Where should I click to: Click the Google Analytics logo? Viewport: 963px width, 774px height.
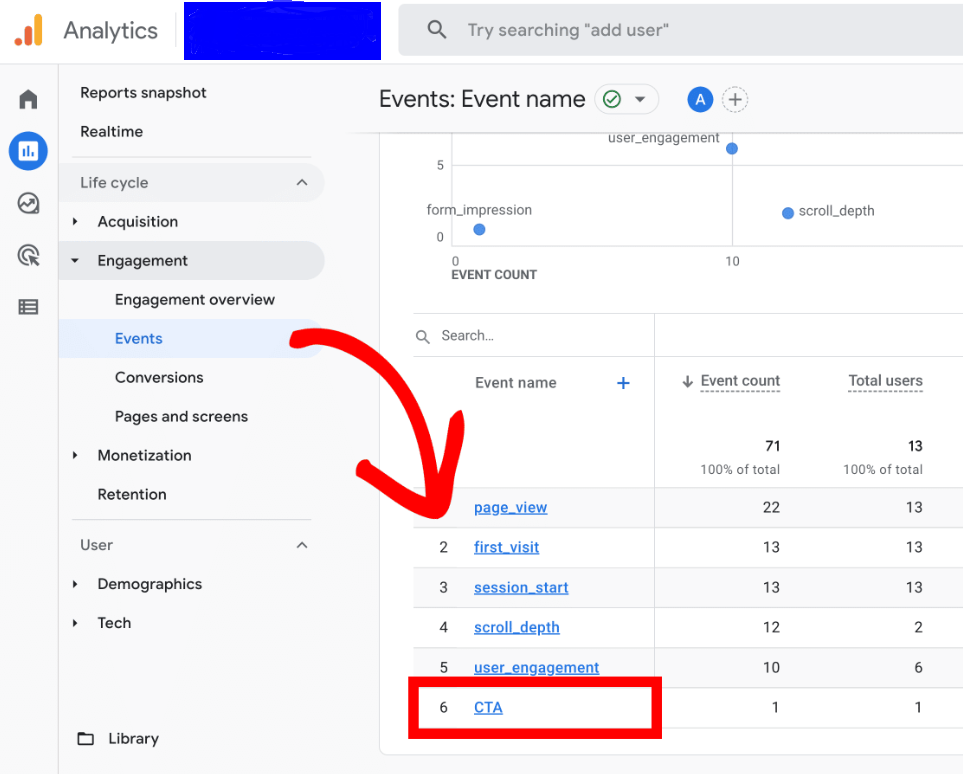tap(29, 31)
